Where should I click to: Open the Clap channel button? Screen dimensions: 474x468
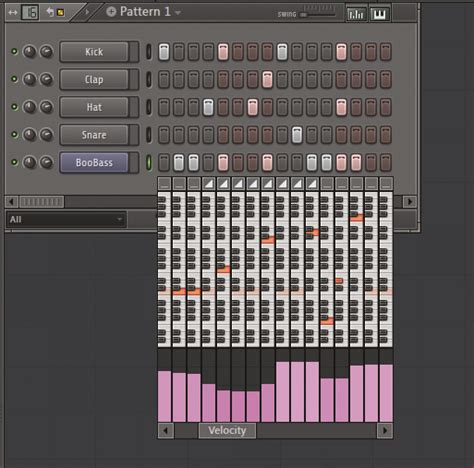(x=94, y=79)
